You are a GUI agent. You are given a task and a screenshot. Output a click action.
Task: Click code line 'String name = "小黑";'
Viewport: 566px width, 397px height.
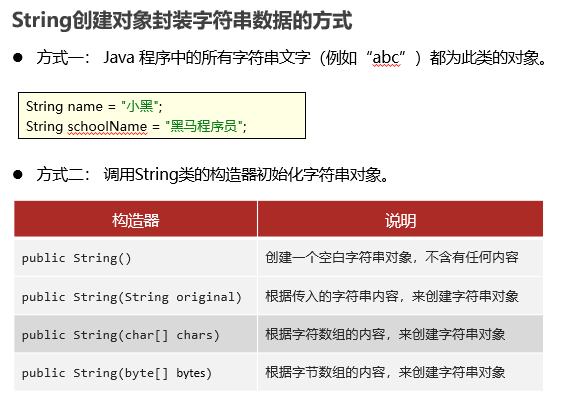94,106
